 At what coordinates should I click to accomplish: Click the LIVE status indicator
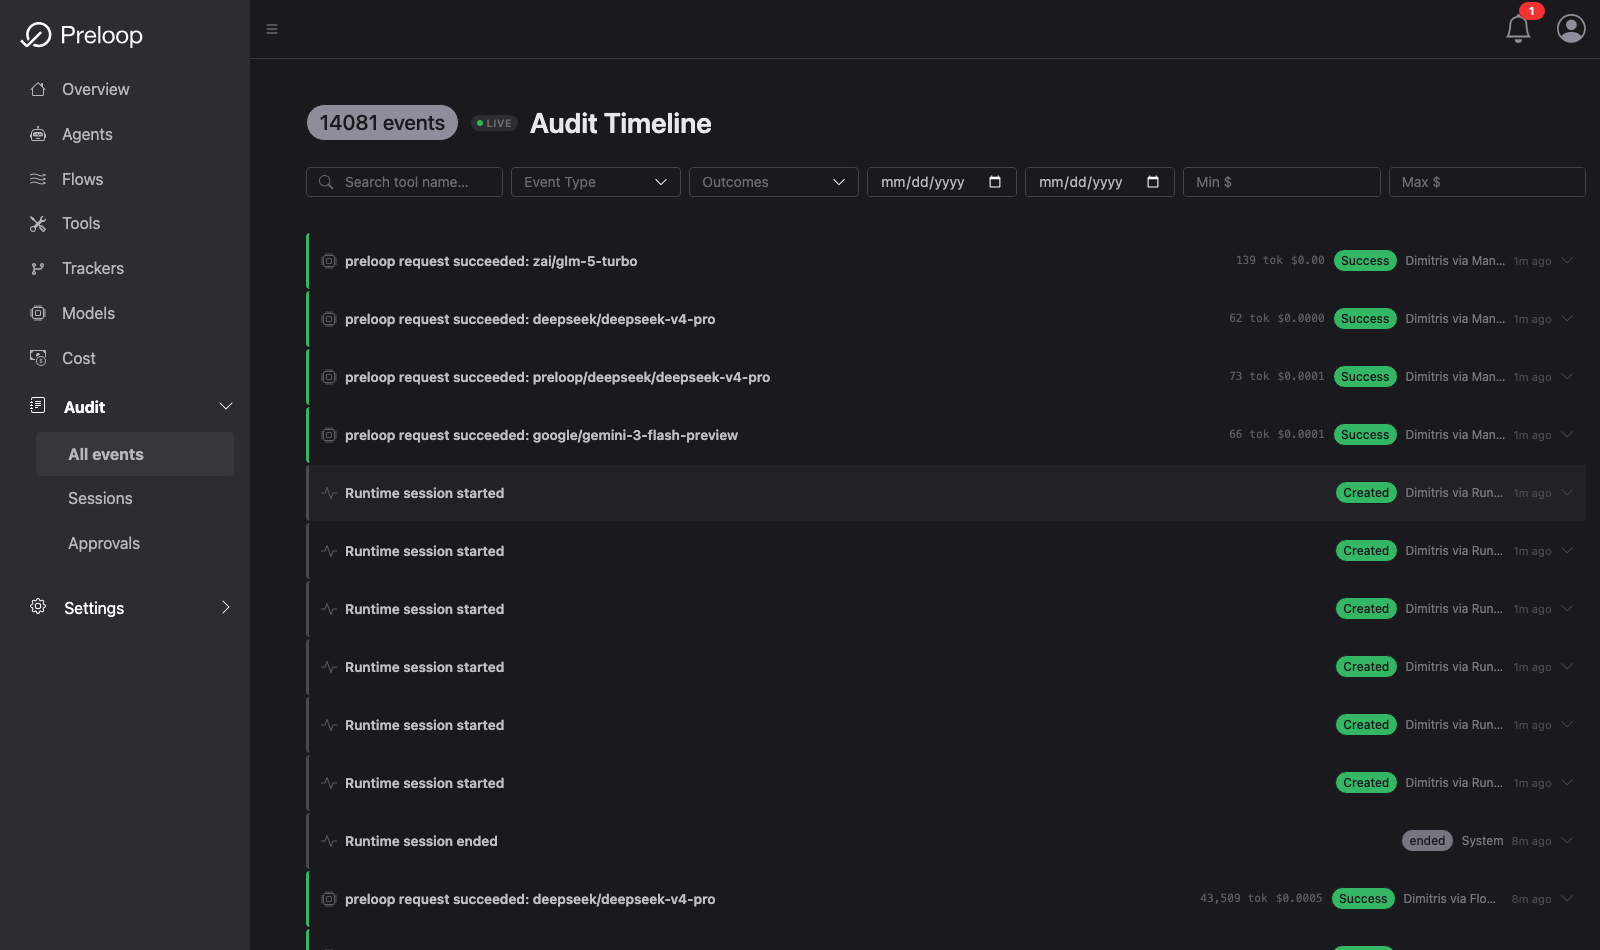click(x=494, y=124)
